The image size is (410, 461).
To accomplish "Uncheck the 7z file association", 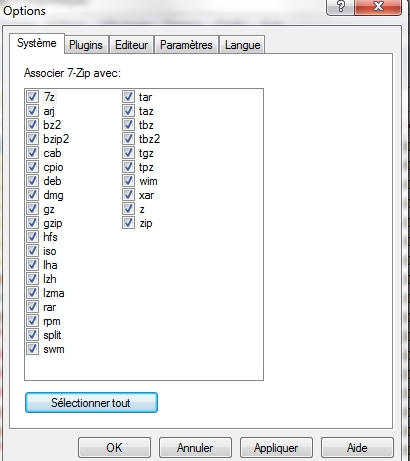I will pos(32,97).
